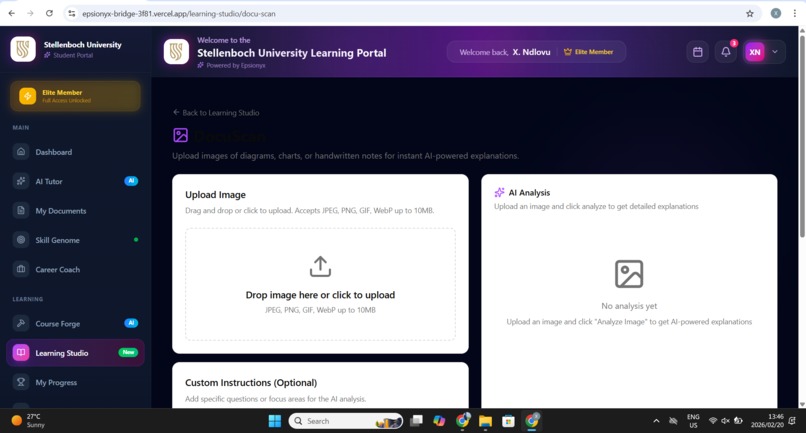Open the Skill Genome page
This screenshot has width=806, height=433.
coord(76,240)
